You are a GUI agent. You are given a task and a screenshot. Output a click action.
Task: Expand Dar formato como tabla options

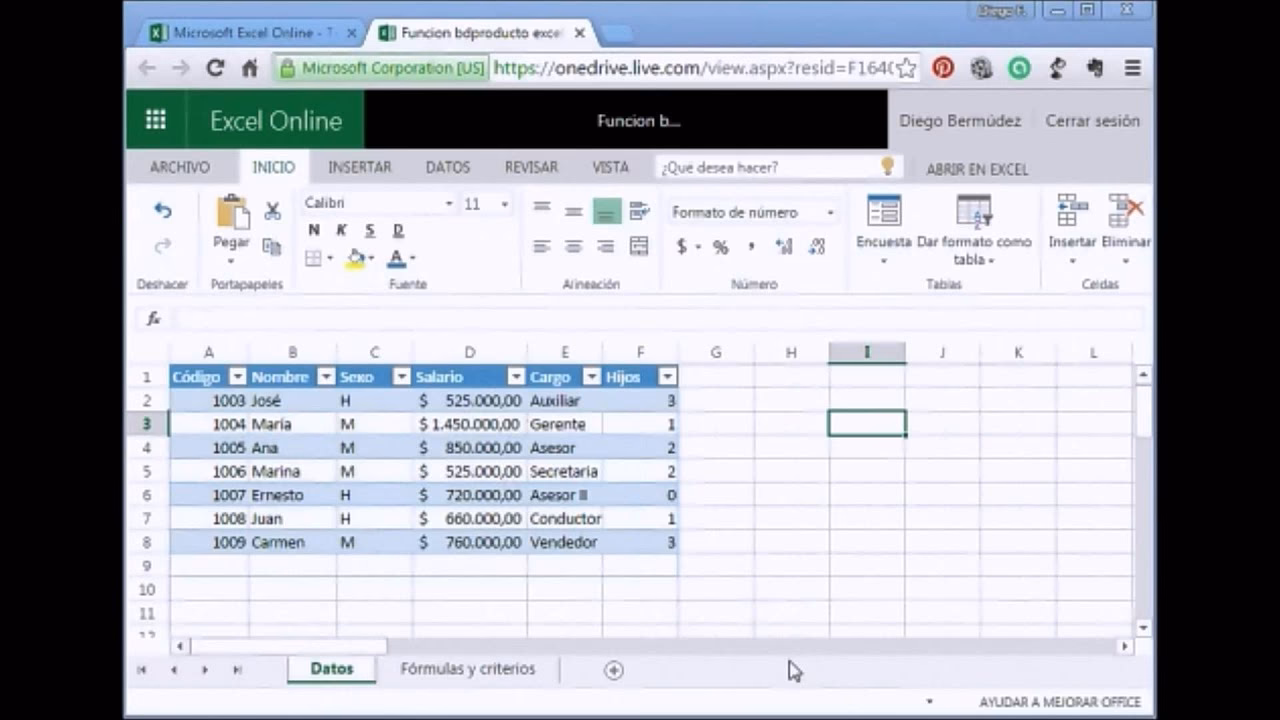click(x=973, y=229)
